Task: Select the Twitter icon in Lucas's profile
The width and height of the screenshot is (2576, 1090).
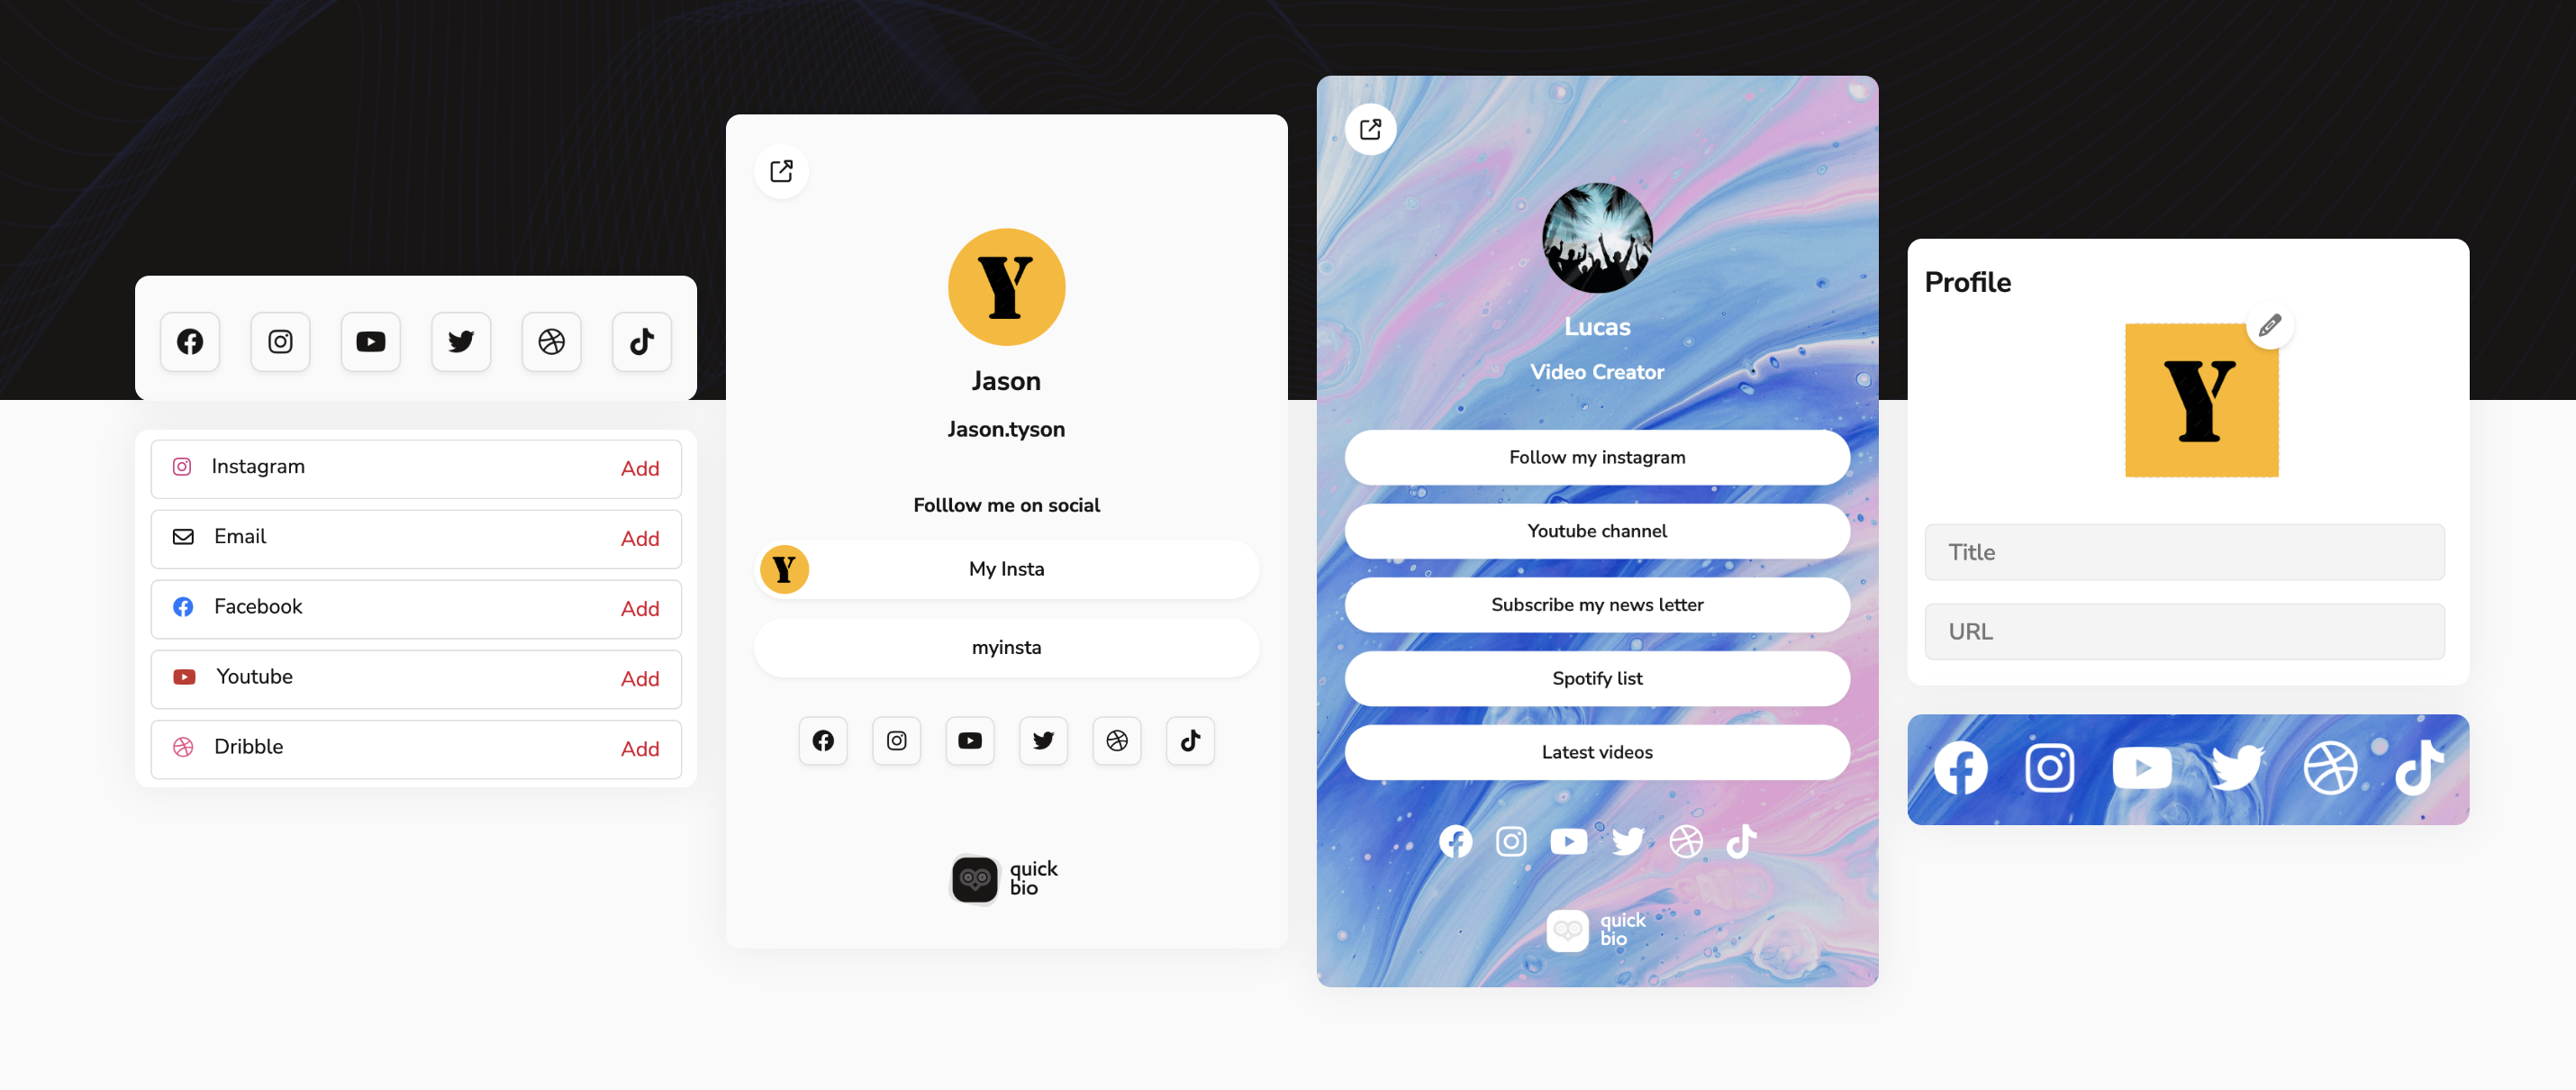Action: point(1625,841)
